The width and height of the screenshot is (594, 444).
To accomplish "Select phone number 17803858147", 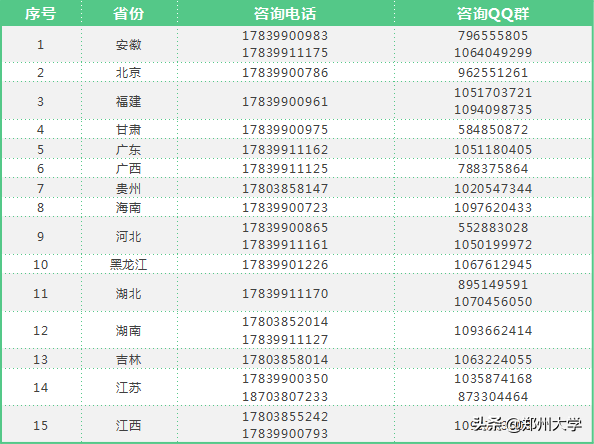I will point(285,188).
